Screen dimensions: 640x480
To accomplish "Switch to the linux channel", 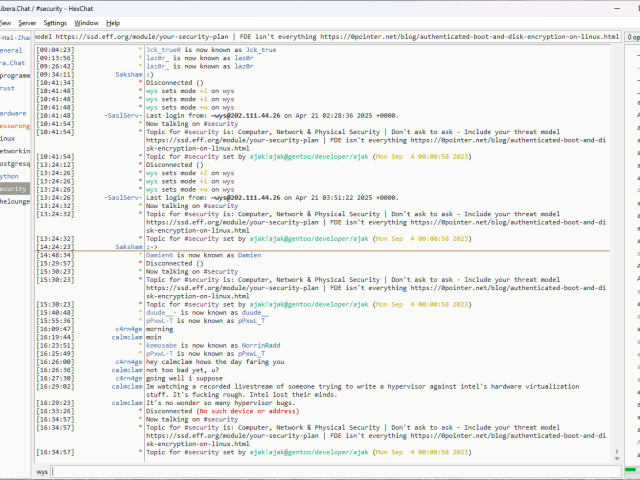I will click(8, 138).
